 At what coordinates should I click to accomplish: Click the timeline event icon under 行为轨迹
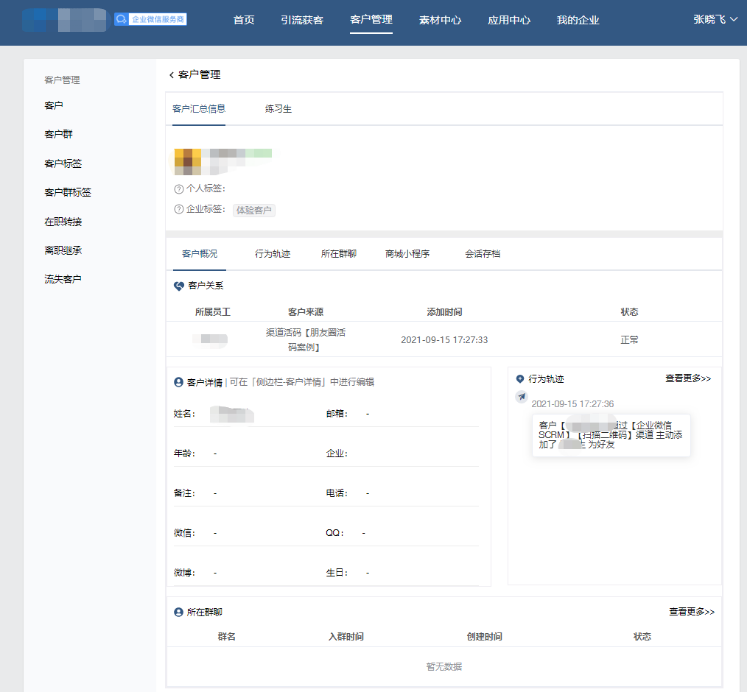(521, 397)
